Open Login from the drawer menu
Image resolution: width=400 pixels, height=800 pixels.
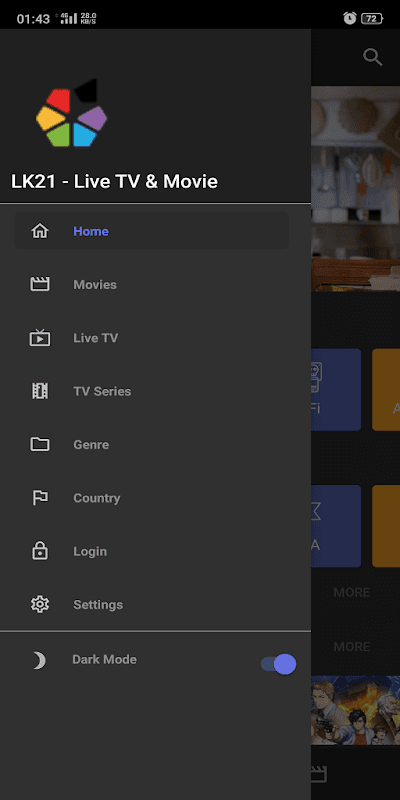pos(152,551)
